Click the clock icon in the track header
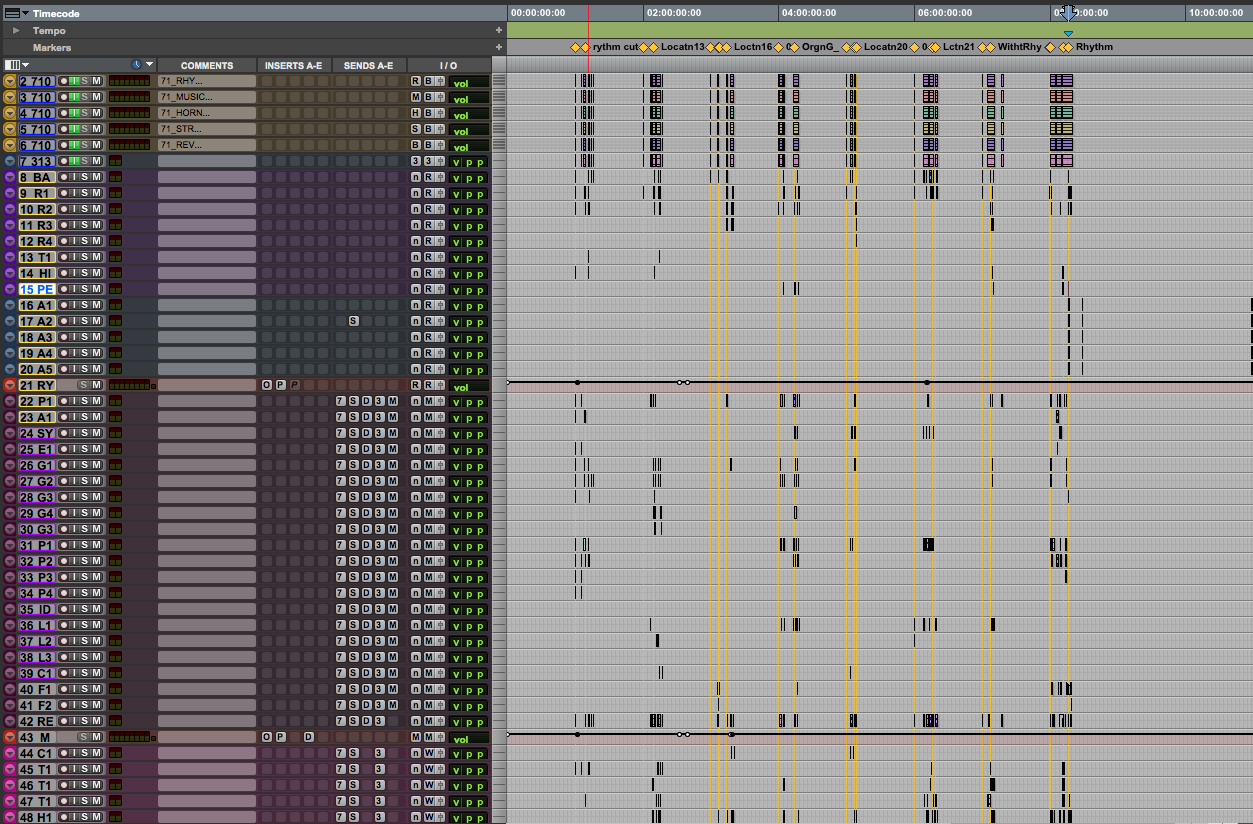 (x=137, y=65)
